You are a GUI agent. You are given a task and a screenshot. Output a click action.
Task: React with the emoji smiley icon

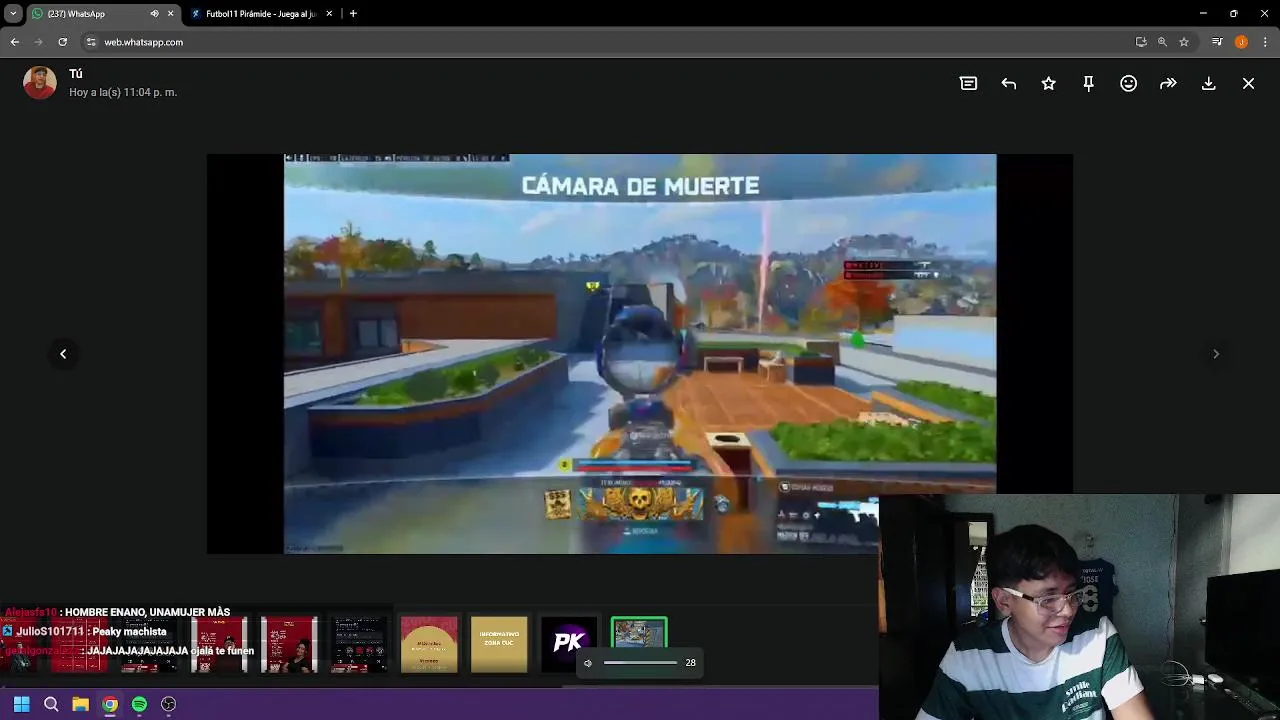[1128, 84]
